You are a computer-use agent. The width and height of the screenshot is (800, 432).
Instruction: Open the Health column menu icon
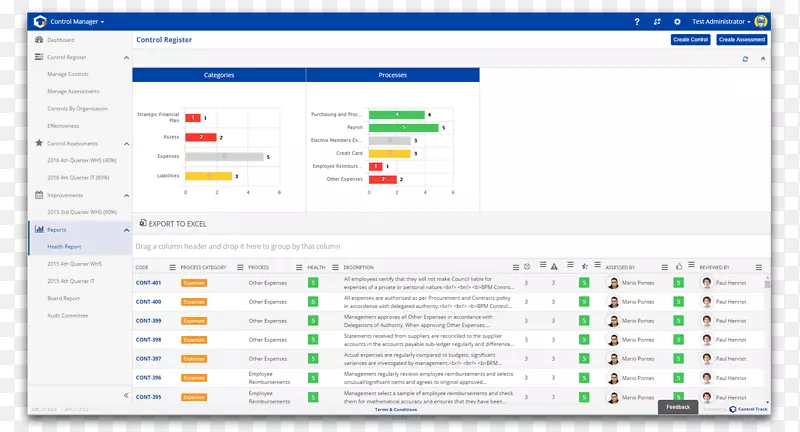coord(335,267)
